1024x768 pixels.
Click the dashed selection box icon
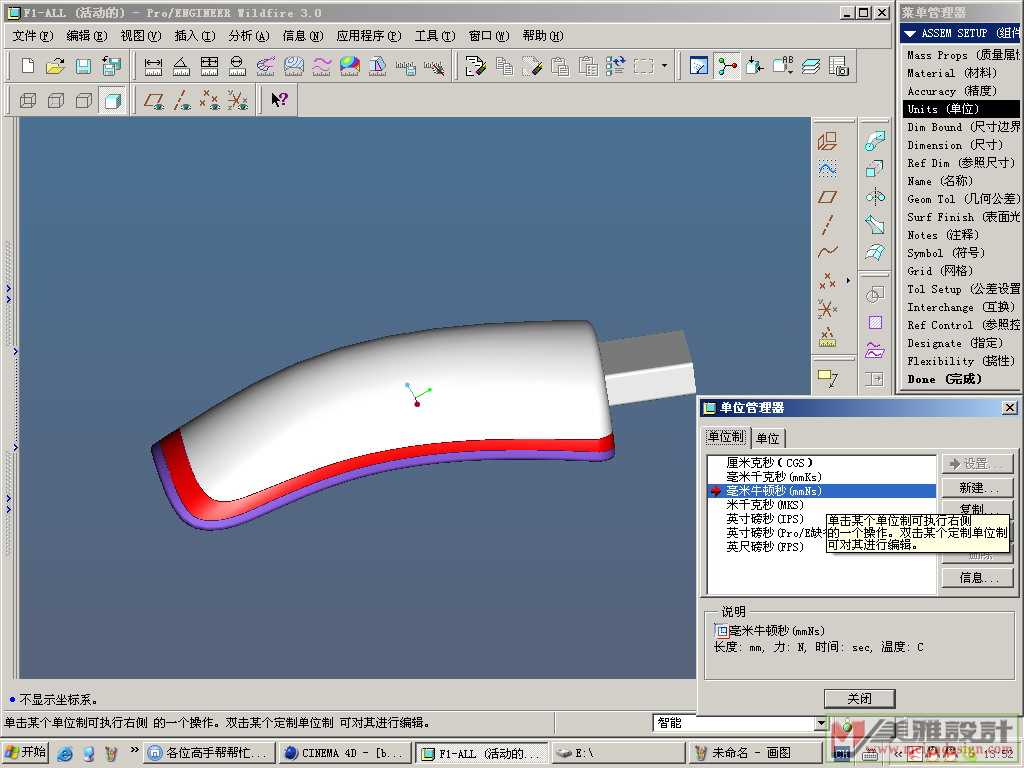click(x=644, y=66)
